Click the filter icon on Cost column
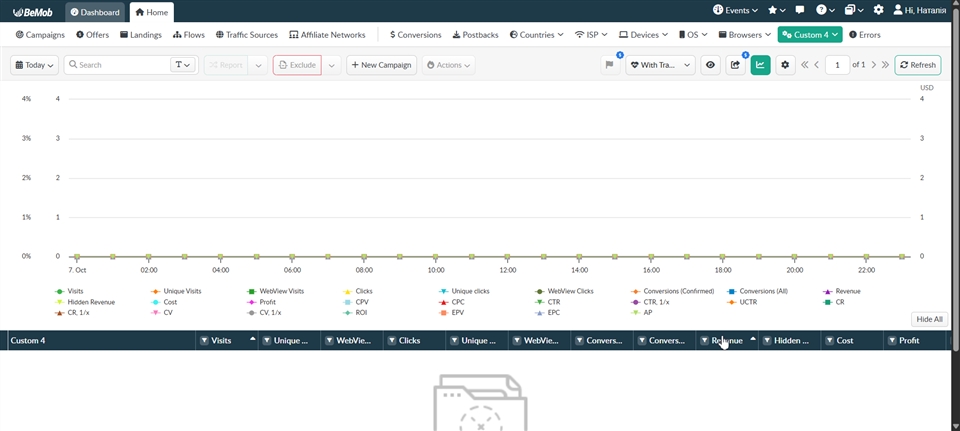Viewport: 960px width, 431px height. (829, 341)
